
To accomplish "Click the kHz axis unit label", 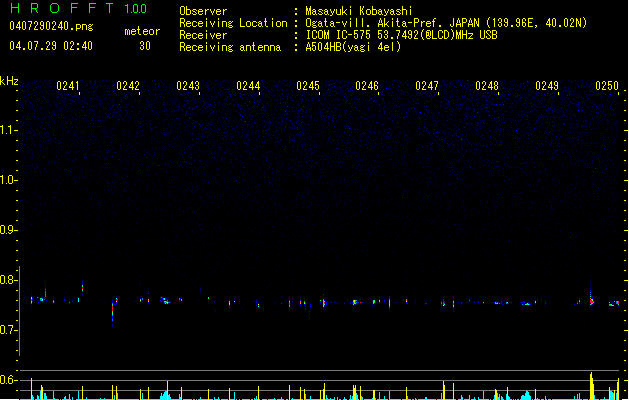I will coord(9,81).
